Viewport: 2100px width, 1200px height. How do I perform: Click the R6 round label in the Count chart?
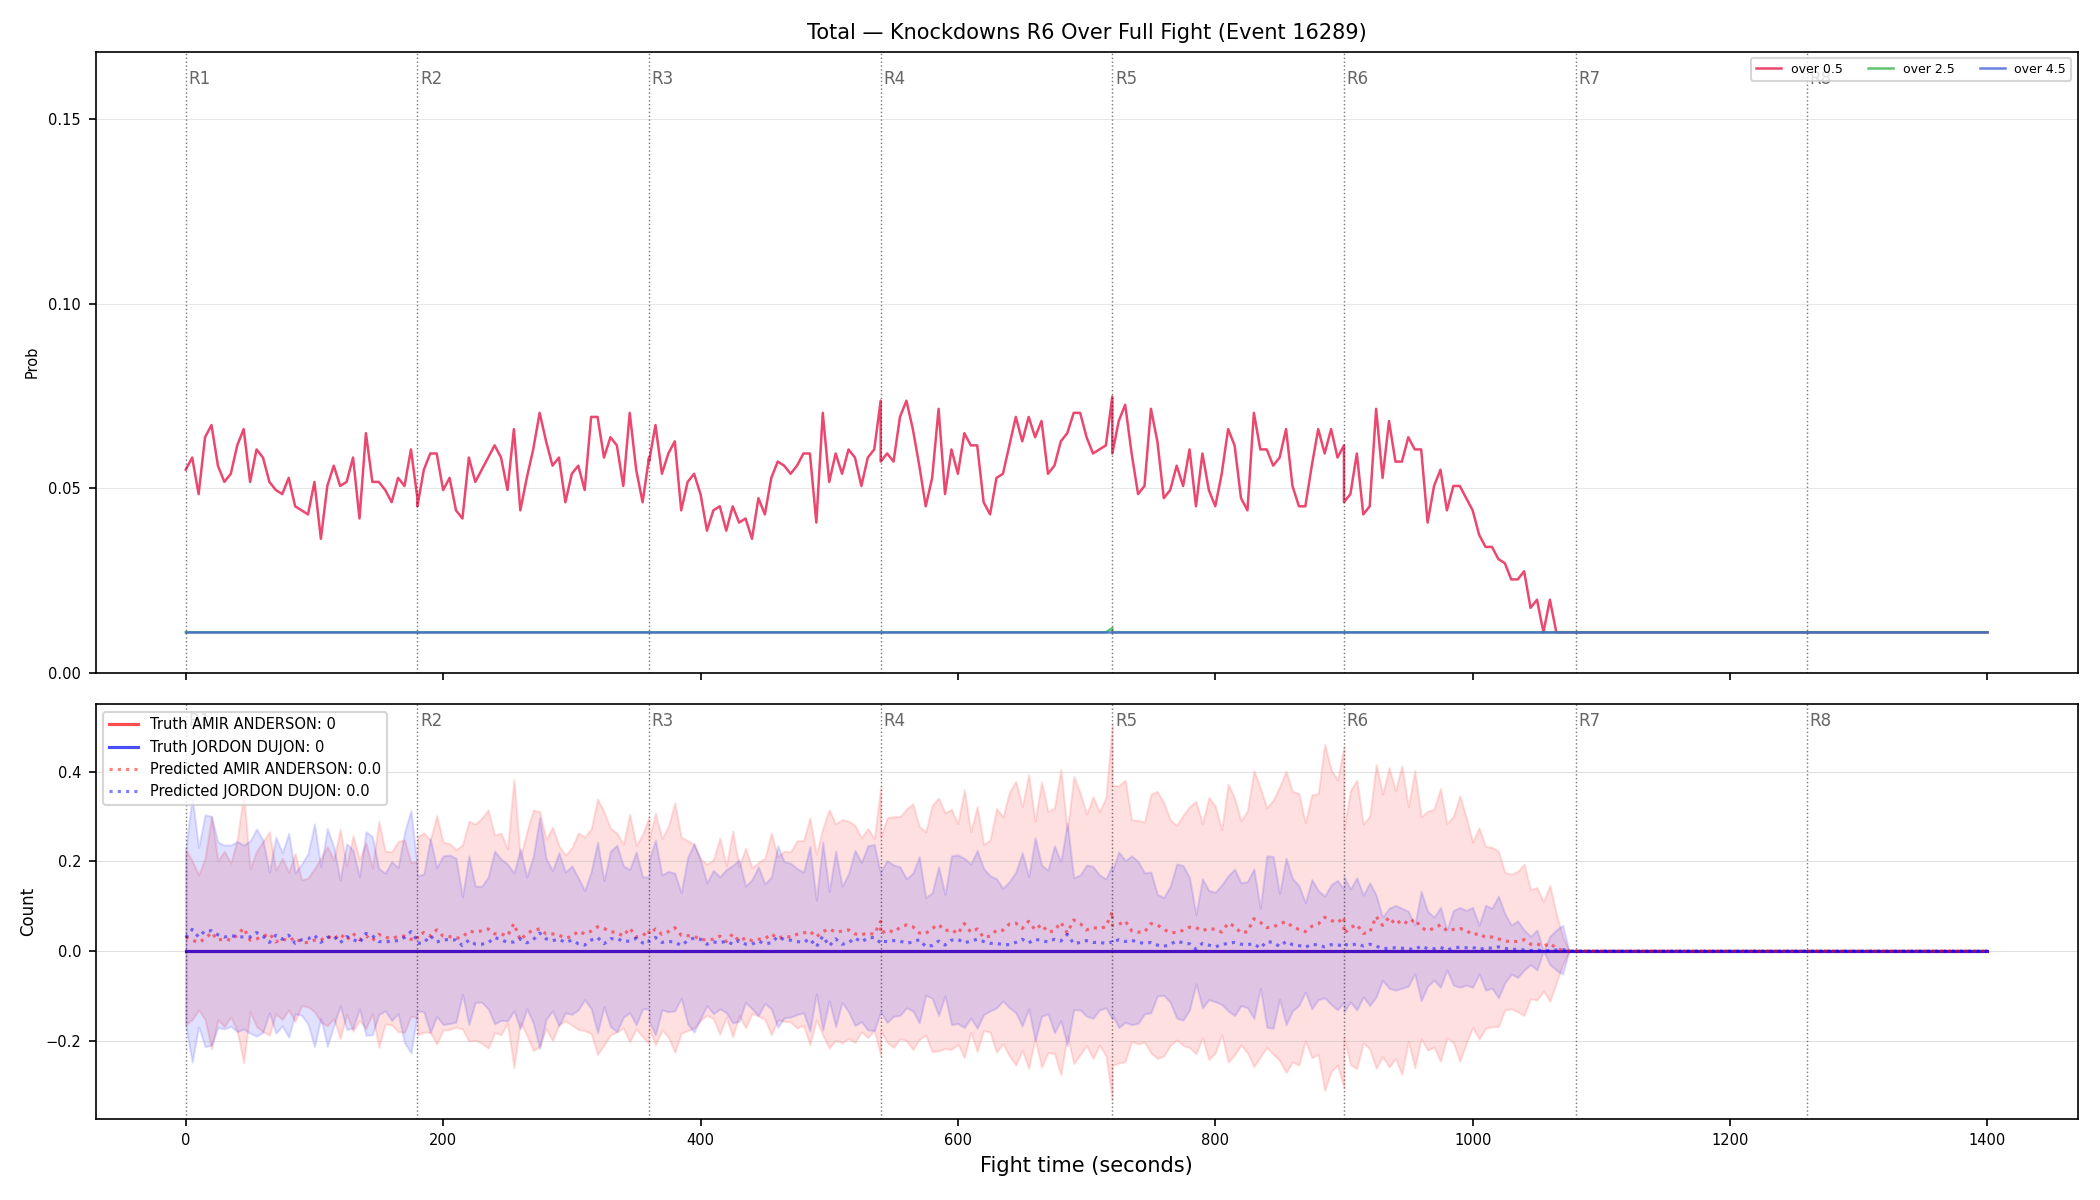click(x=1357, y=720)
